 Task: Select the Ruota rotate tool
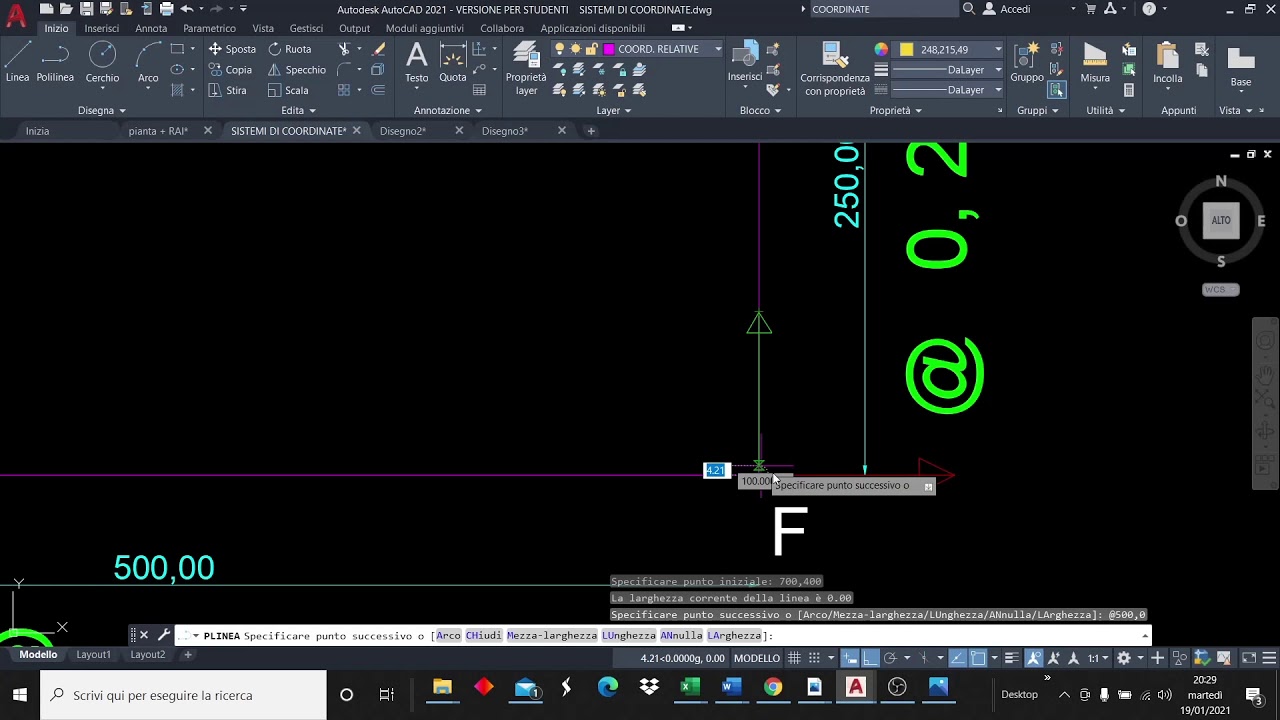289,49
